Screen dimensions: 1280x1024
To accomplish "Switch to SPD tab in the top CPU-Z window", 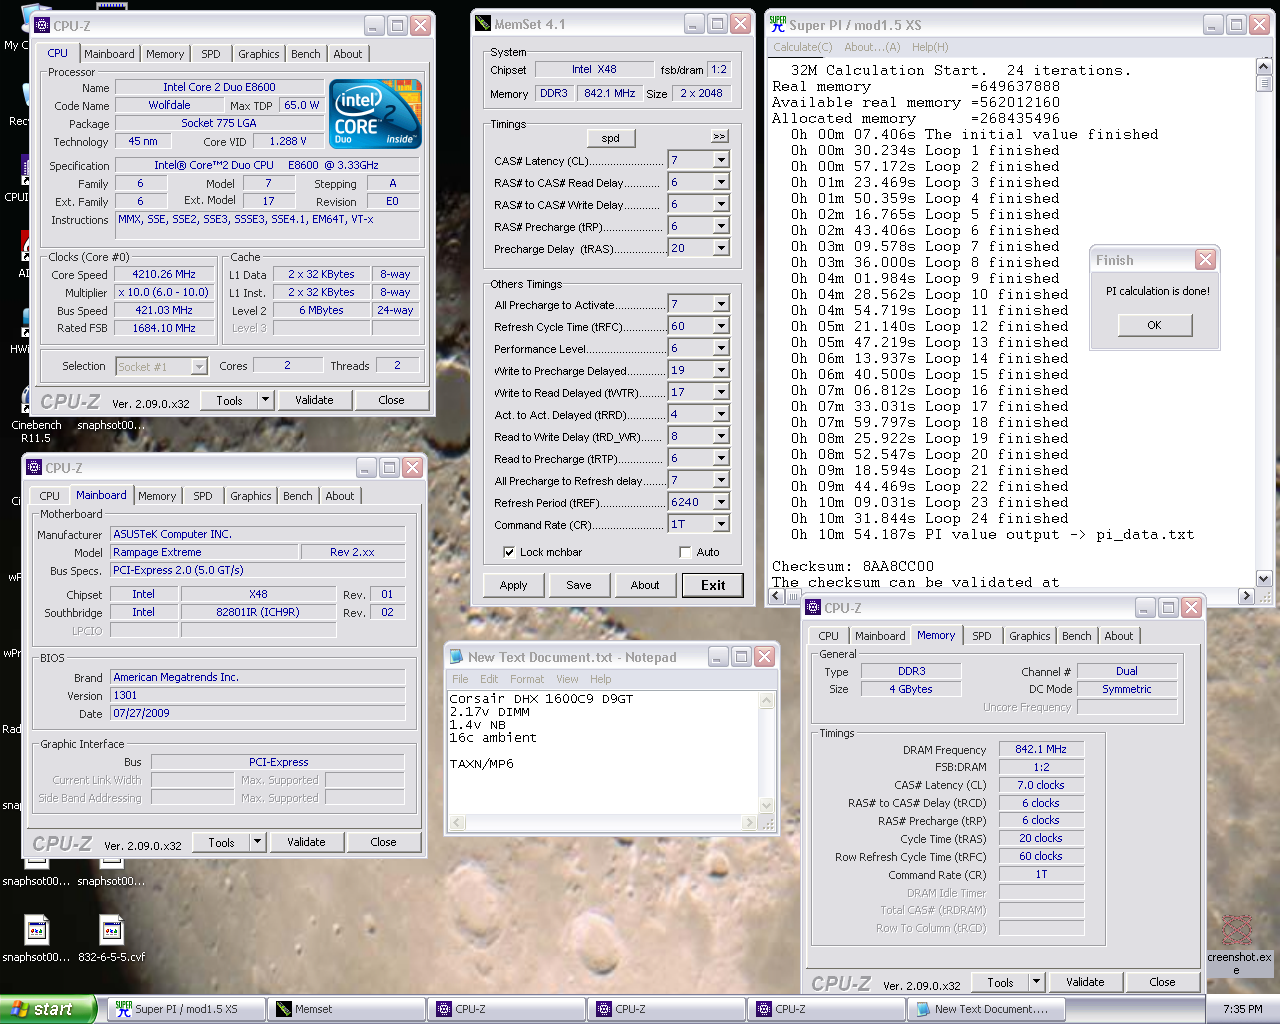I will (x=211, y=54).
